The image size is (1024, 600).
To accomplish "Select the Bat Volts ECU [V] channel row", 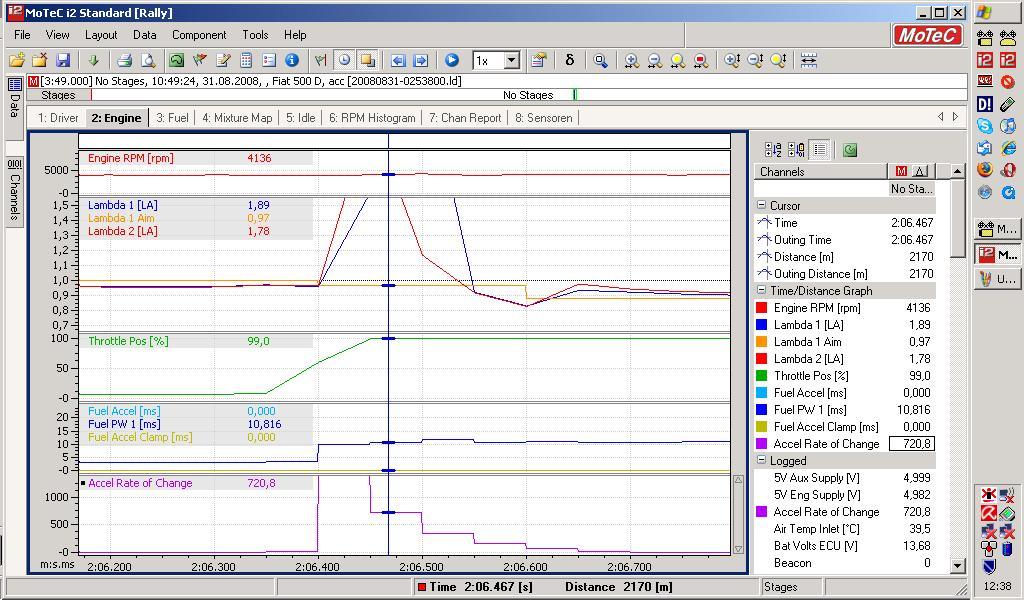I will [x=845, y=545].
